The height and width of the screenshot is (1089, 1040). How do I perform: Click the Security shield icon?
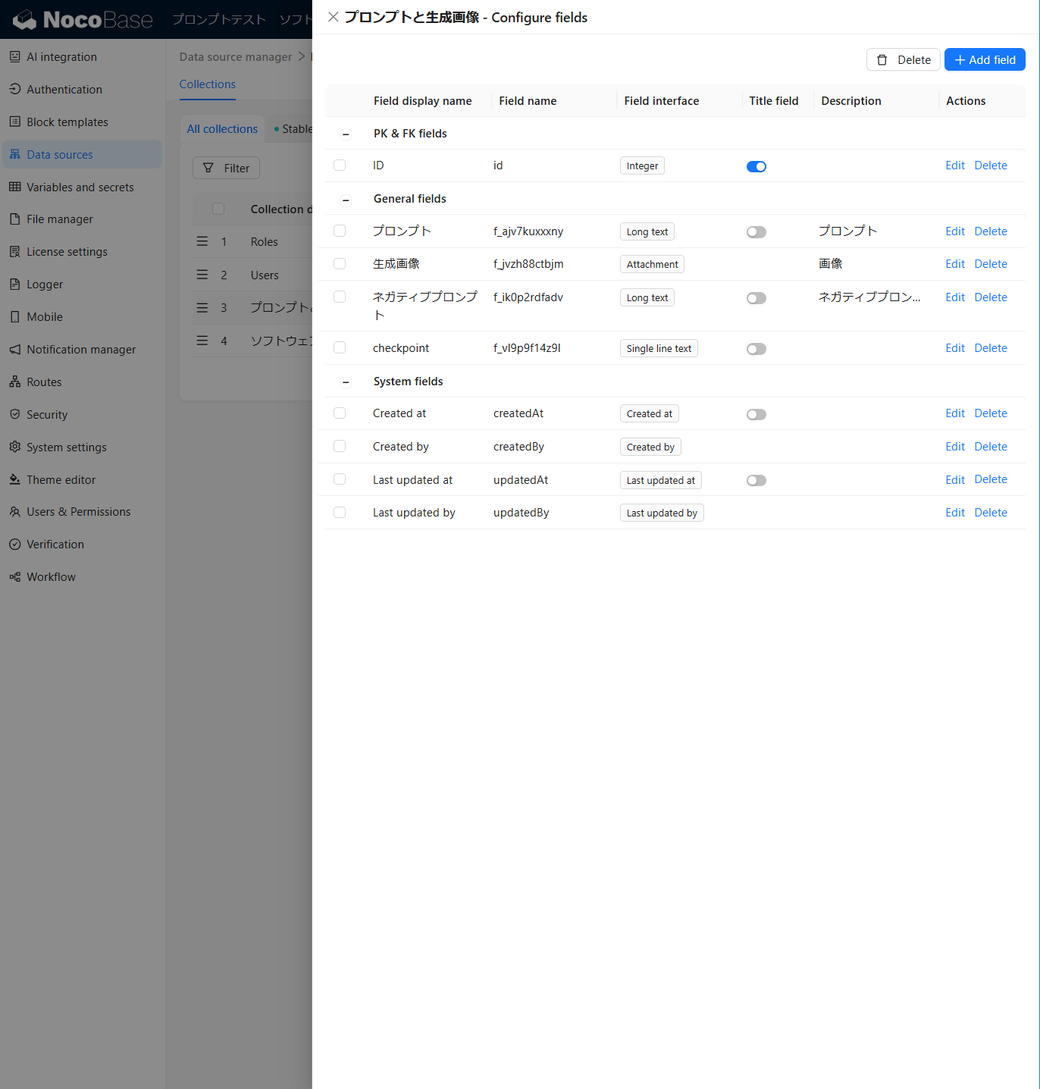pos(15,414)
